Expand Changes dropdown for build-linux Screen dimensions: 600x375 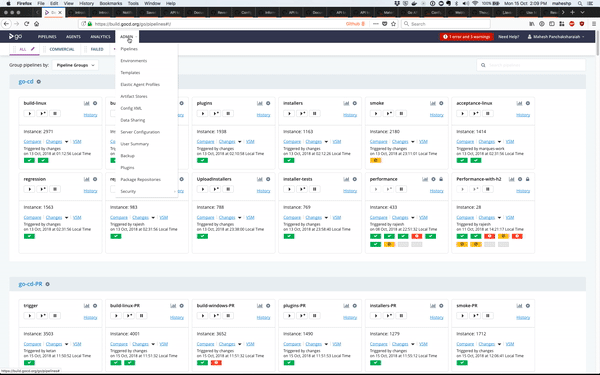coord(67,142)
